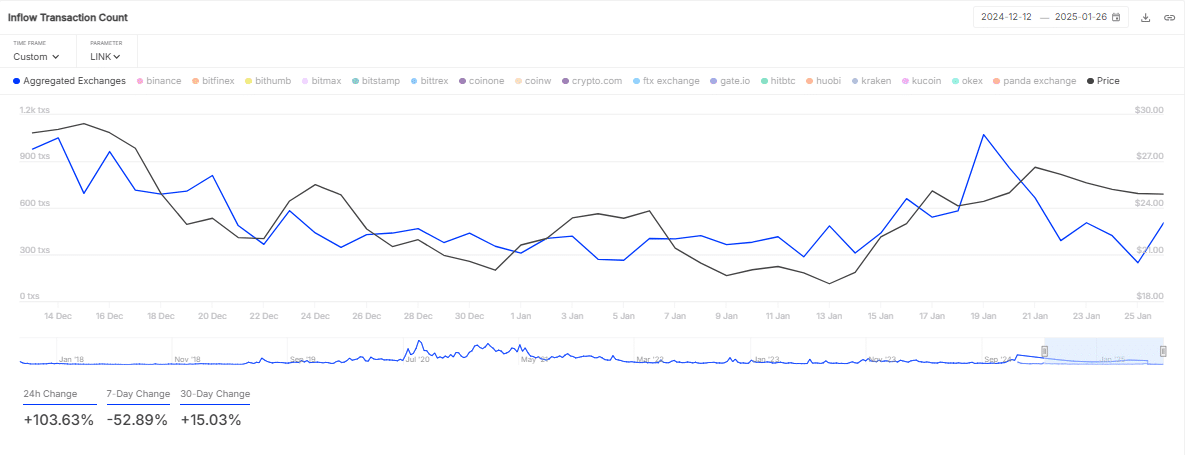The height and width of the screenshot is (455, 1185).
Task: Select the 7-Day Change tab
Action: 138,394
